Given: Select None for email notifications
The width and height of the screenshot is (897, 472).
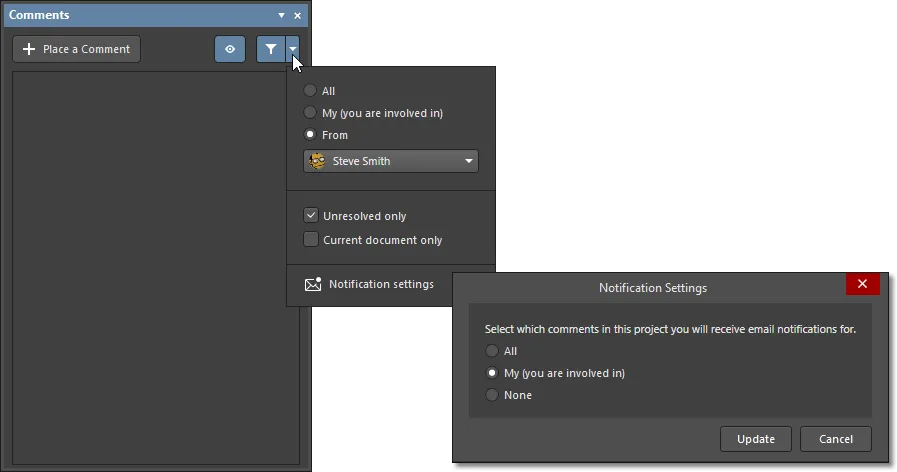Looking at the screenshot, I should 491,395.
